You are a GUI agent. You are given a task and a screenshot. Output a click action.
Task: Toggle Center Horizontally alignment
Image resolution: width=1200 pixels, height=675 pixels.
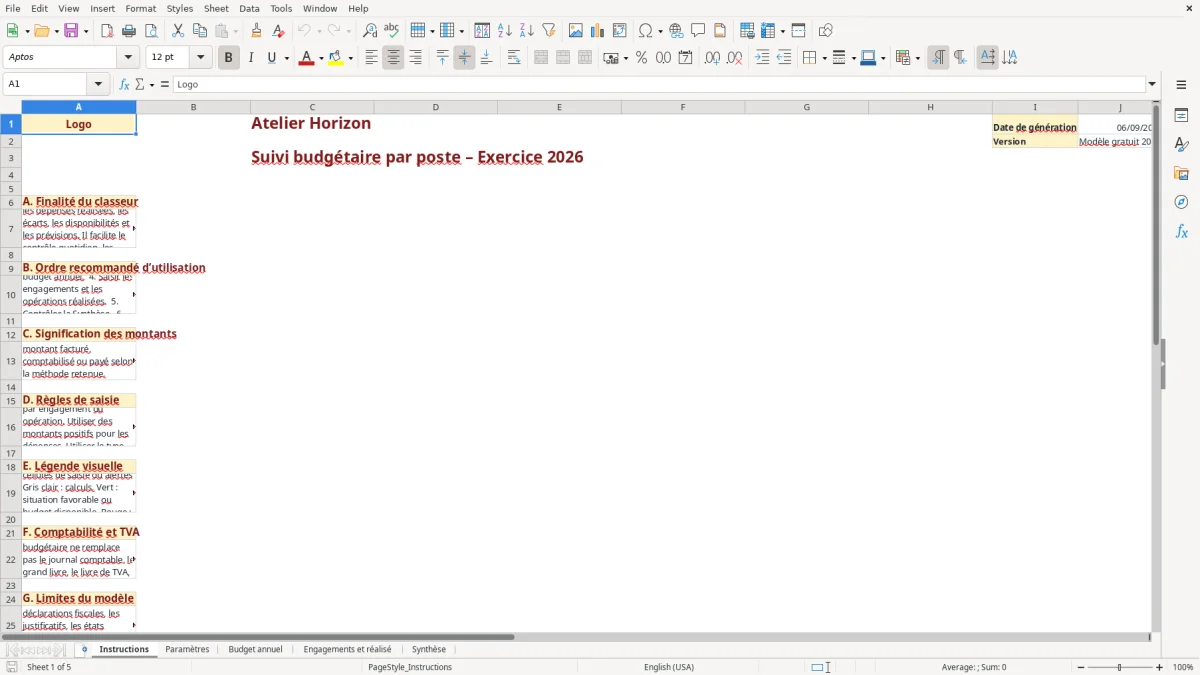[393, 58]
